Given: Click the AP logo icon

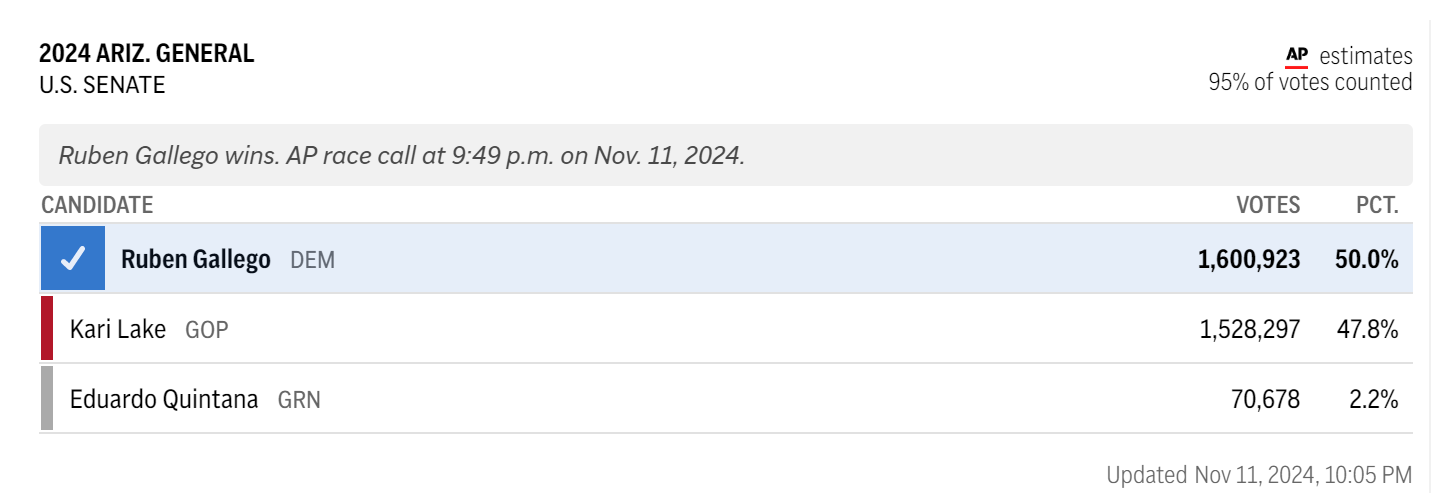Looking at the screenshot, I should pyautogui.click(x=1296, y=56).
